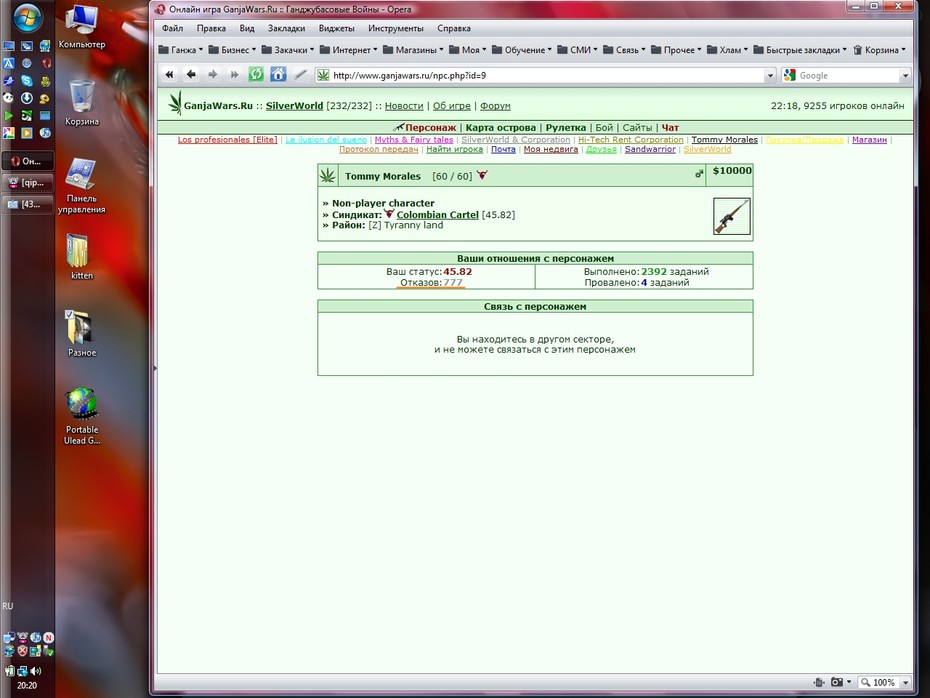Screen dimensions: 930x698
Task: Open the Об игре link
Action: click(x=451, y=106)
